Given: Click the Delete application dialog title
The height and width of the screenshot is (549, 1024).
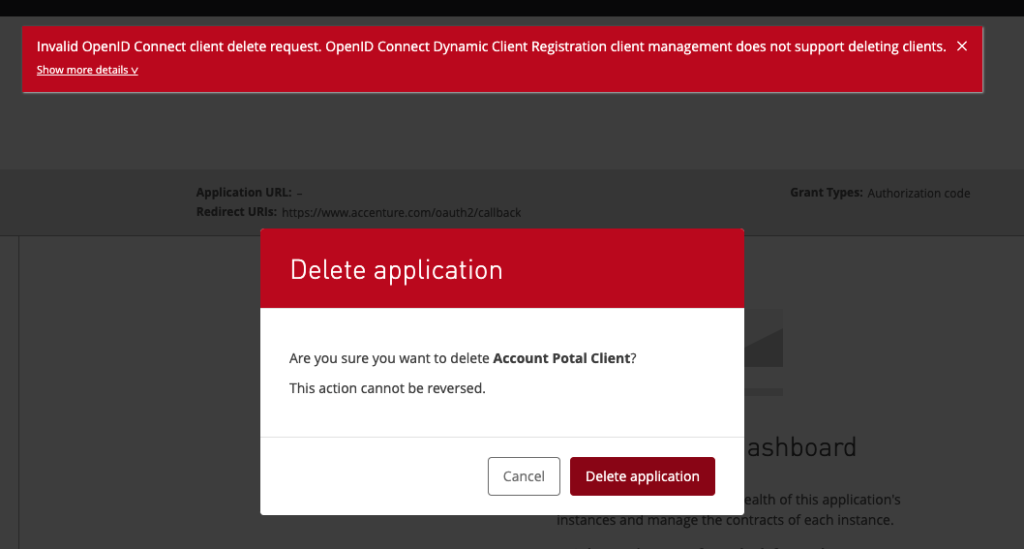Looking at the screenshot, I should click(396, 270).
